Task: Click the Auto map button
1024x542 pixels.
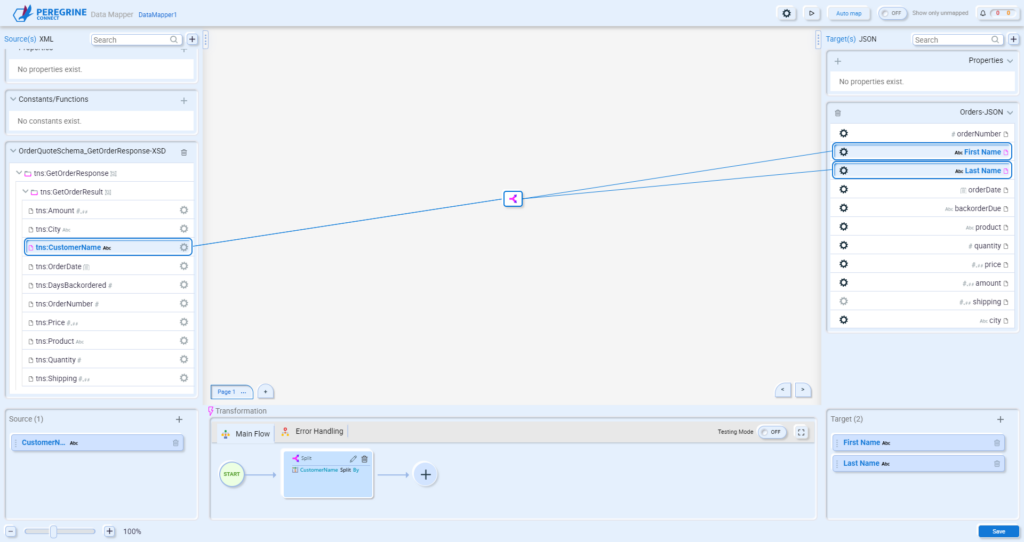Action: point(848,13)
